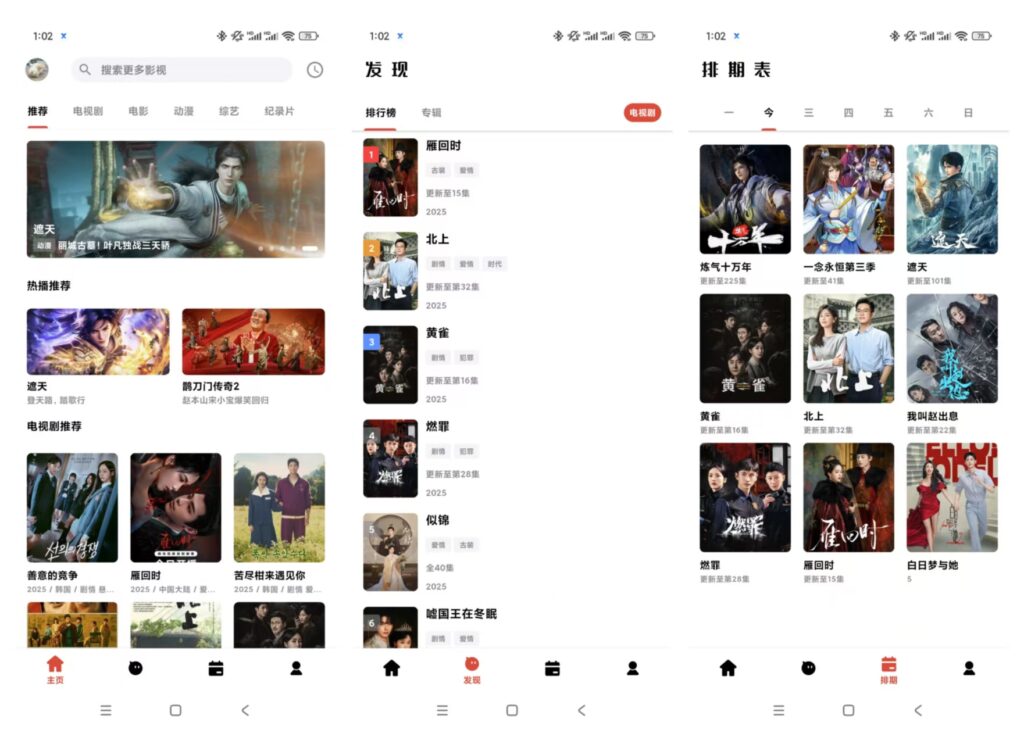Open 苦尽柑来遇见你 poster

click(280, 508)
